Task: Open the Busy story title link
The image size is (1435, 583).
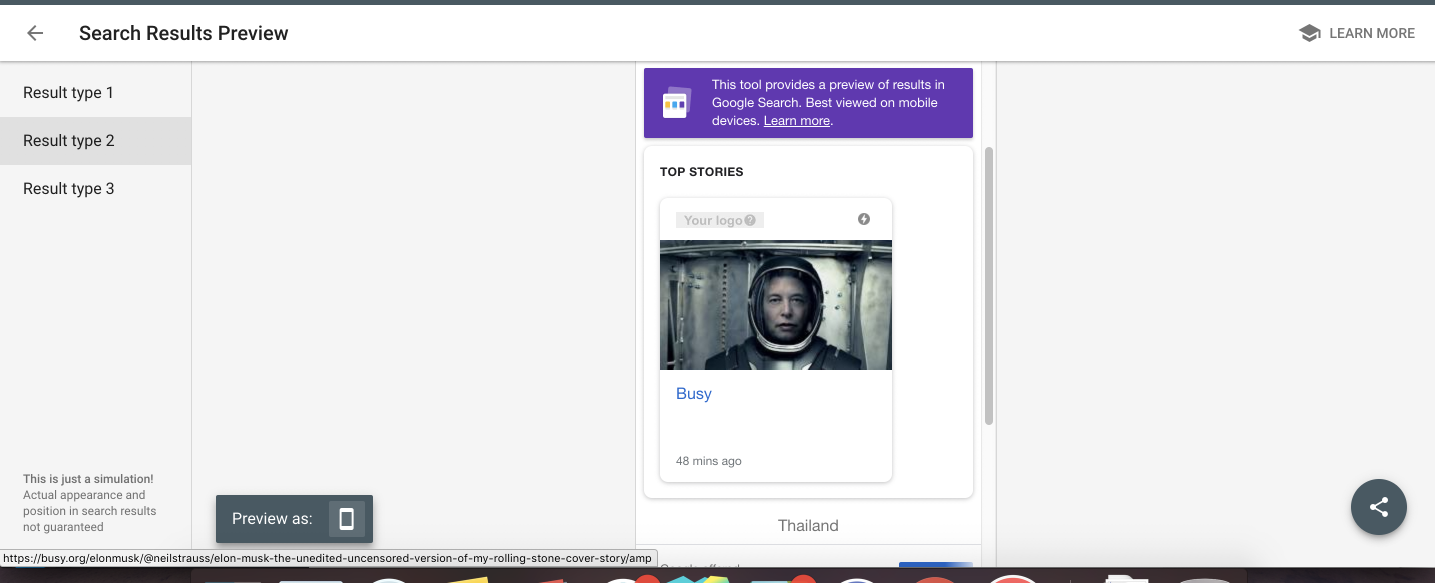Action: (x=694, y=394)
